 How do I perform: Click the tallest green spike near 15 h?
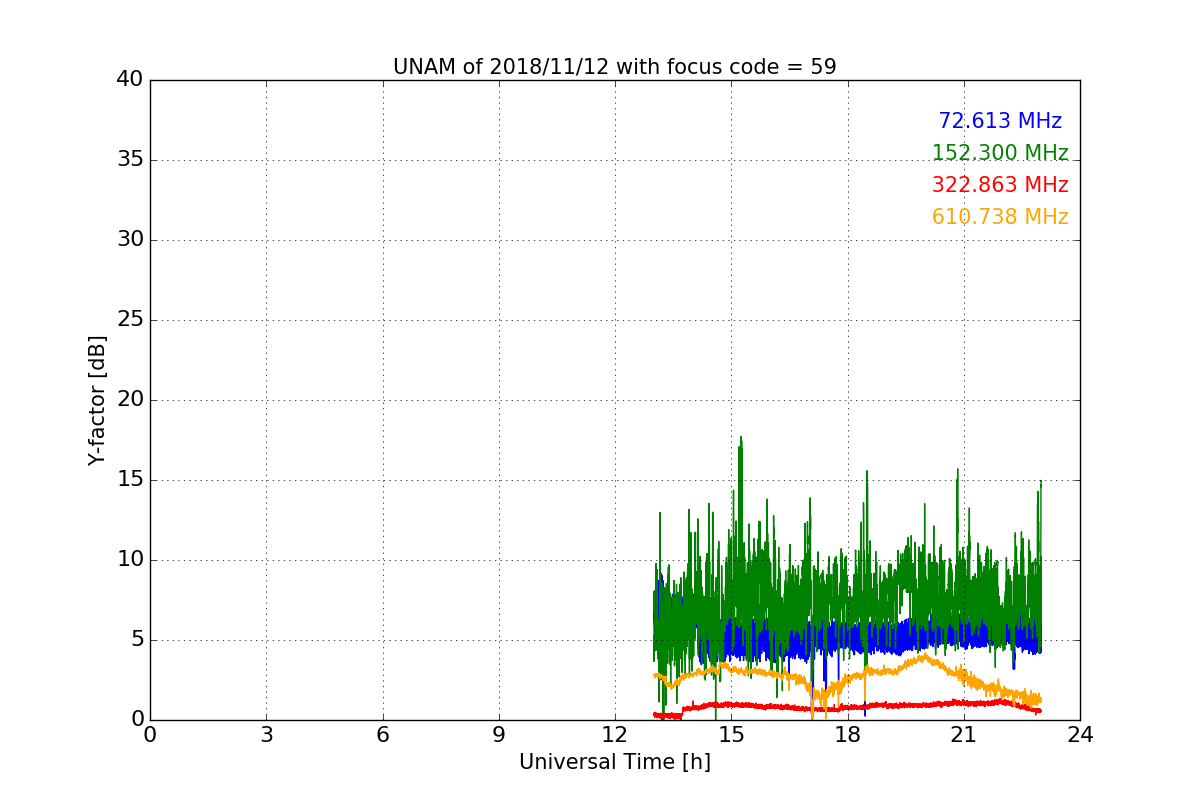pos(740,440)
